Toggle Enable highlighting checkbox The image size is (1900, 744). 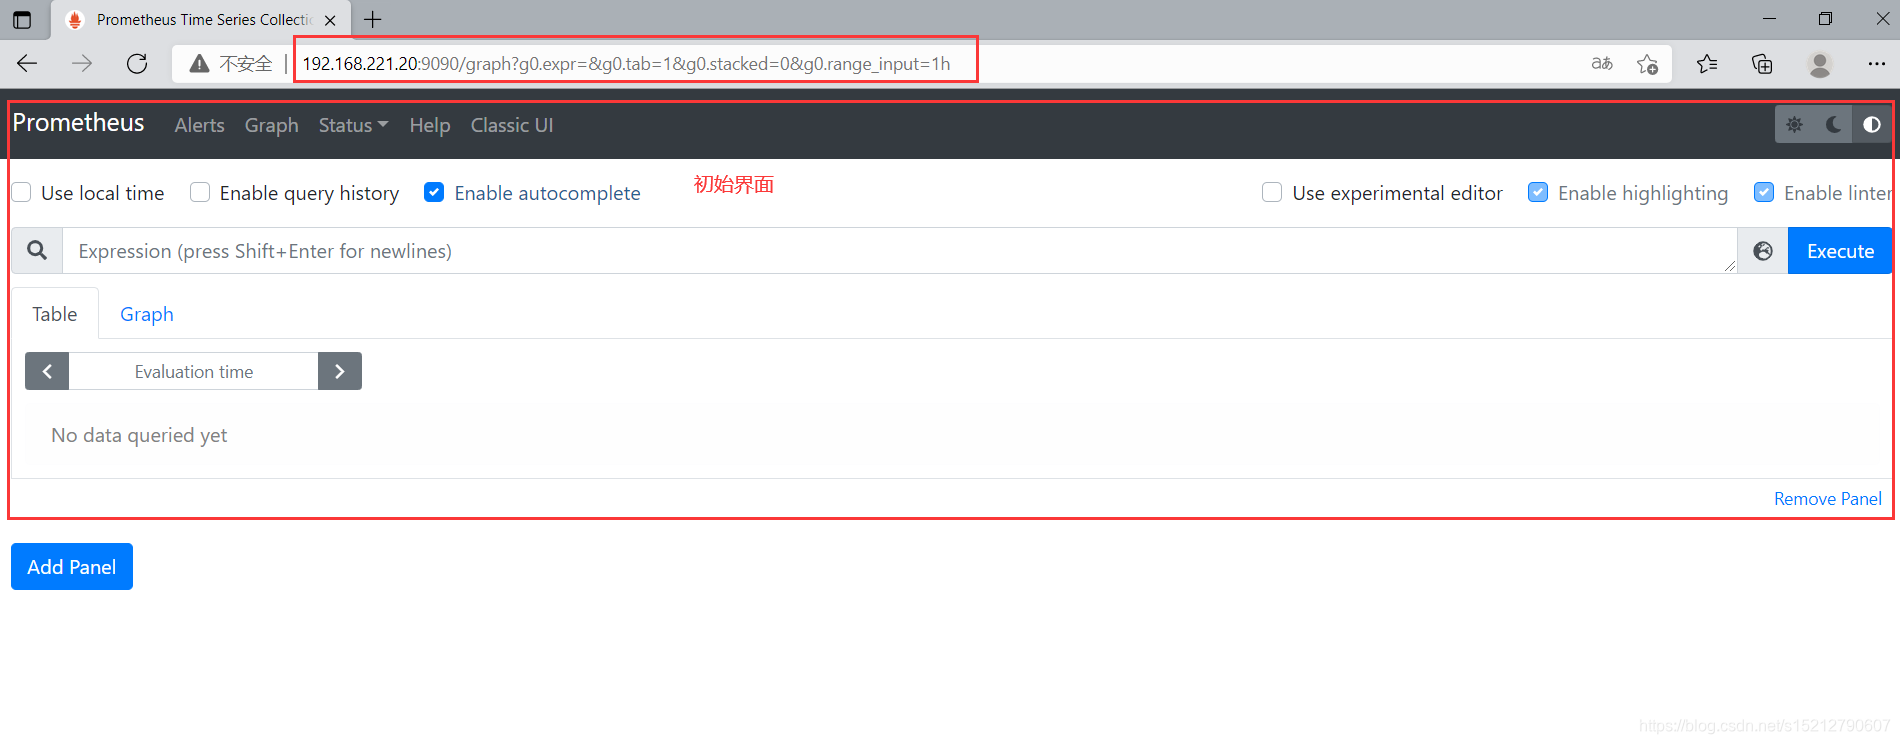(x=1538, y=192)
